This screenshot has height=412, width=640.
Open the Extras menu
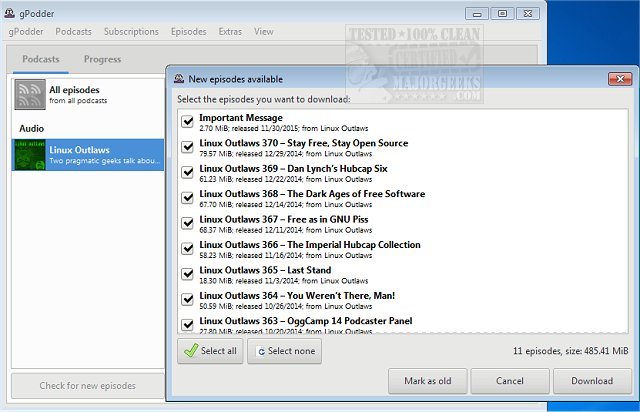click(230, 31)
